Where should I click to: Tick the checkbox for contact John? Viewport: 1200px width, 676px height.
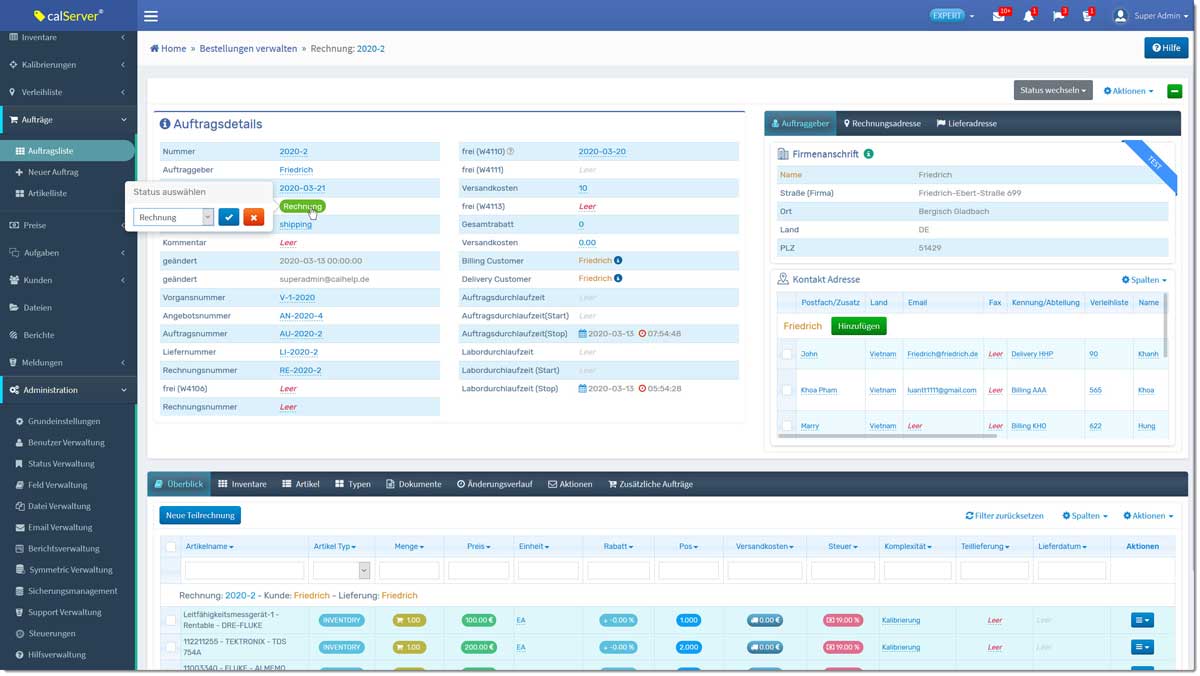(x=787, y=354)
